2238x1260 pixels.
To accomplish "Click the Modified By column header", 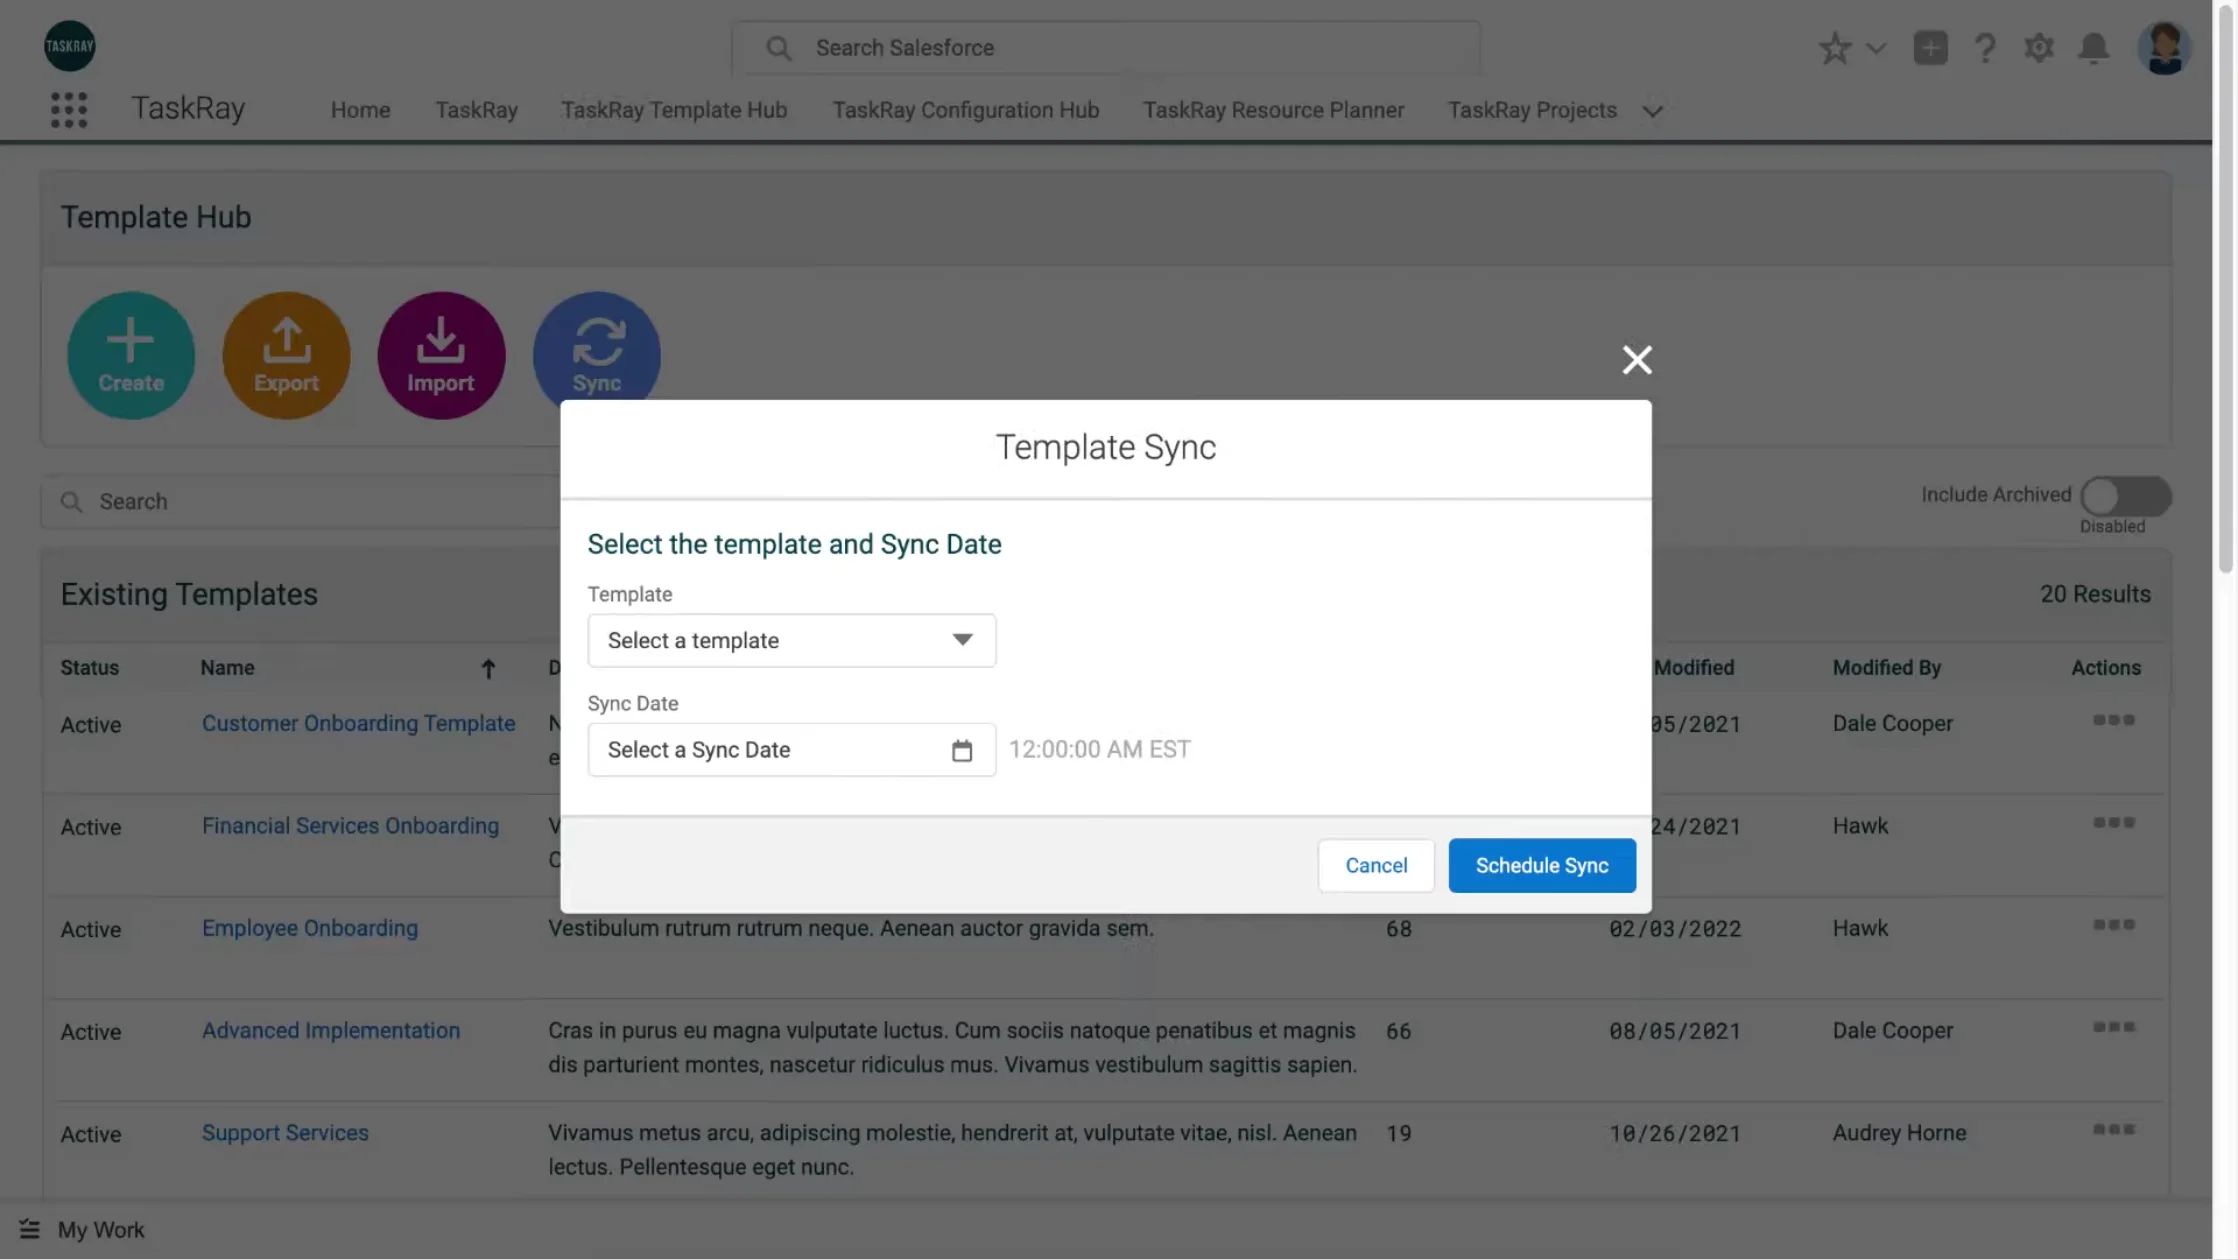I will pos(1886,668).
